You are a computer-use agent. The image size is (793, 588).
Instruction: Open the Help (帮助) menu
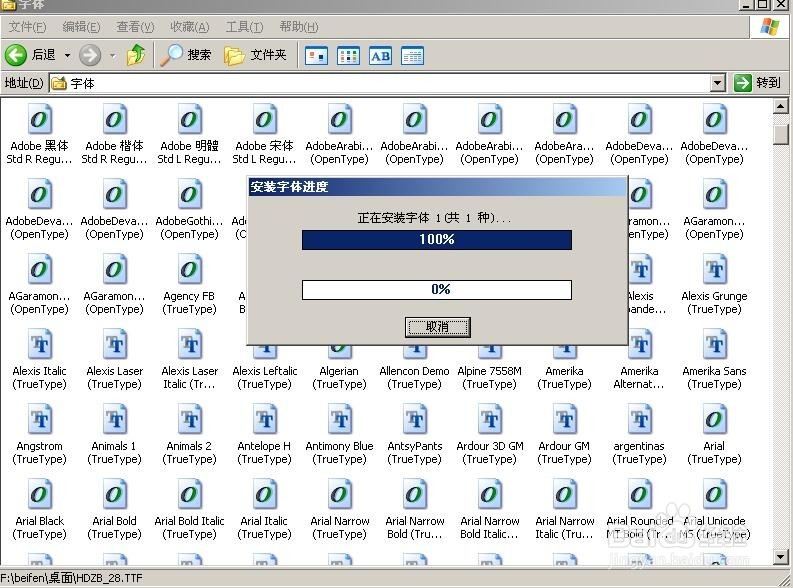[299, 27]
